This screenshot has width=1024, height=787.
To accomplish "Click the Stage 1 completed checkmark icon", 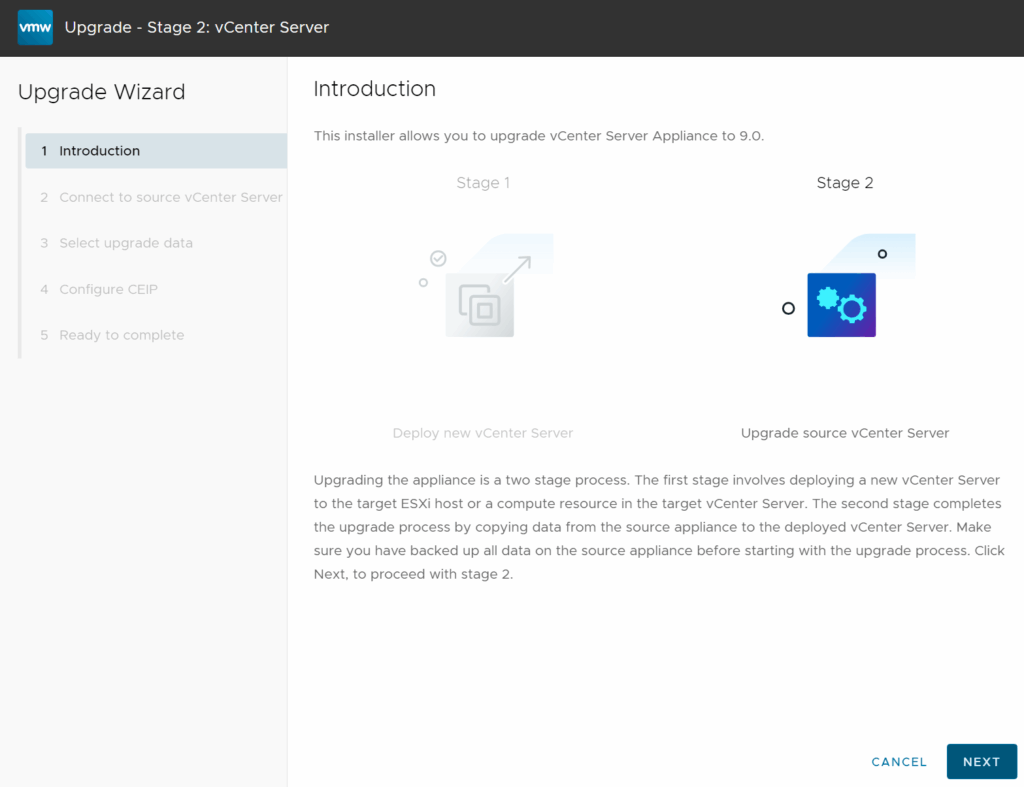I will [438, 259].
